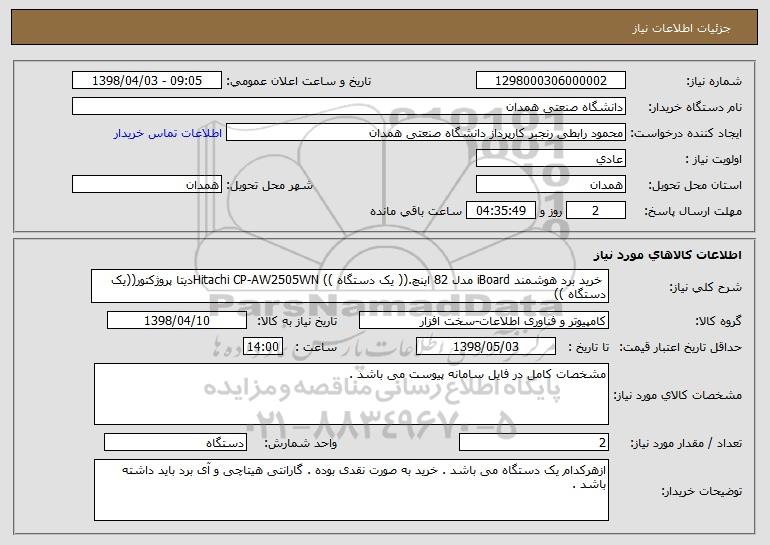Select the remaining days field showing 2
This screenshot has width=770, height=545.
pyautogui.click(x=596, y=211)
